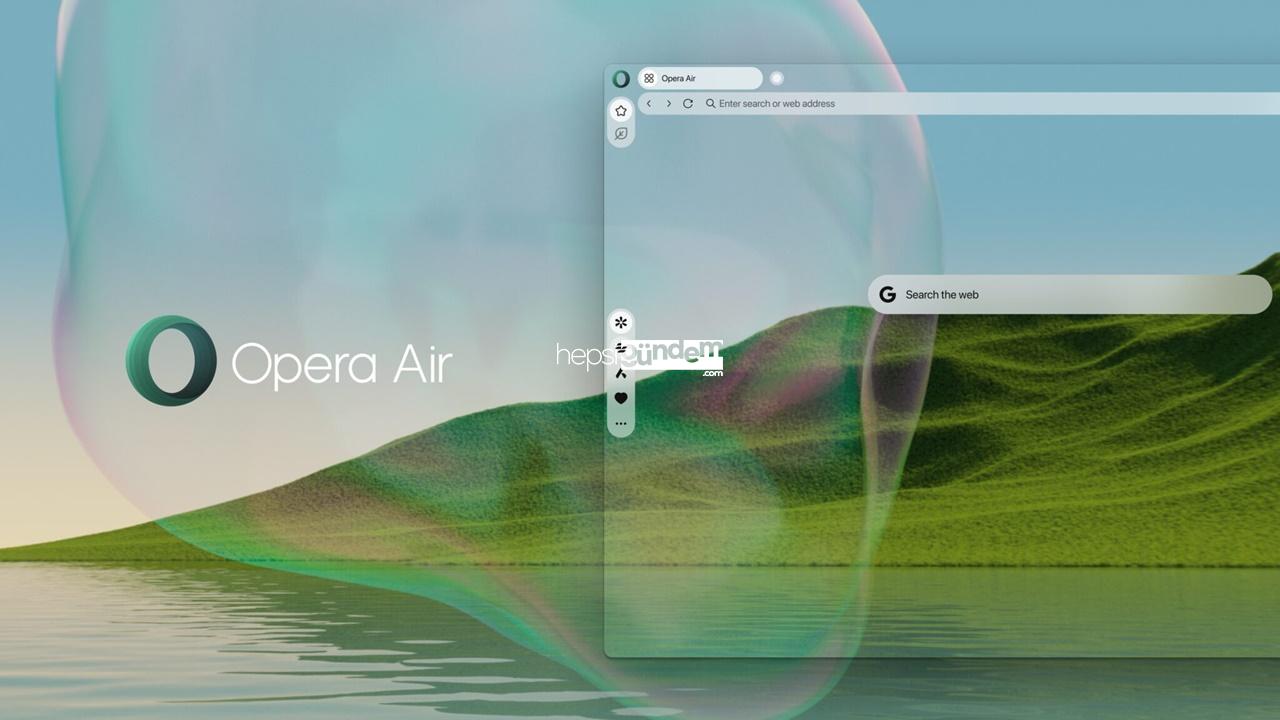Go forward using the right arrow
The image size is (1280, 720).
tap(668, 103)
